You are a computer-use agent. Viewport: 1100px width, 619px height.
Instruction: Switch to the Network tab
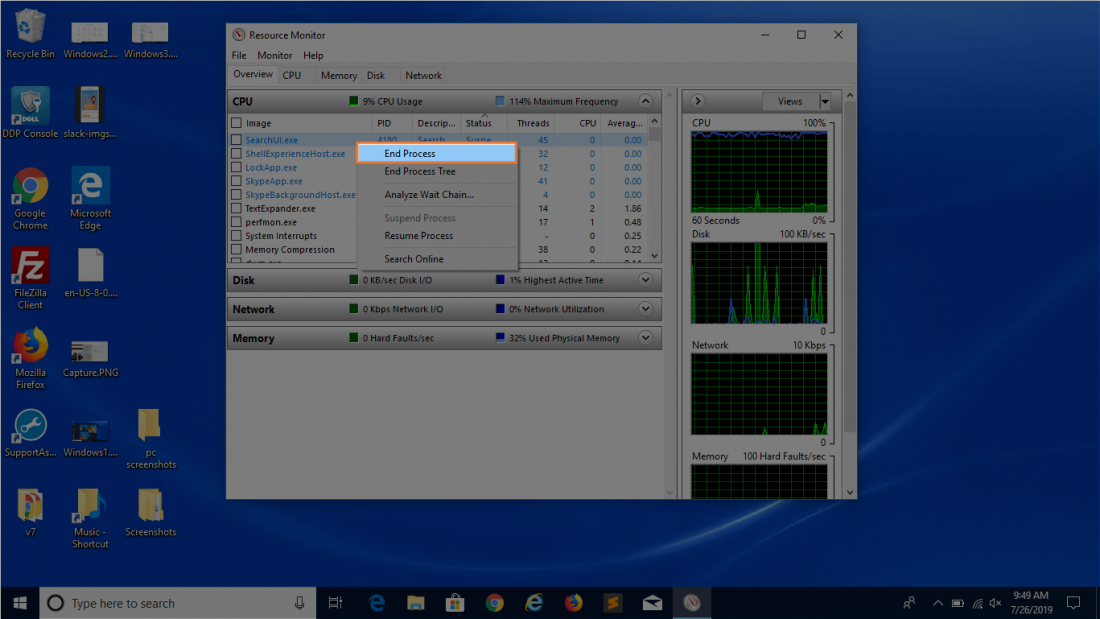[x=423, y=75]
